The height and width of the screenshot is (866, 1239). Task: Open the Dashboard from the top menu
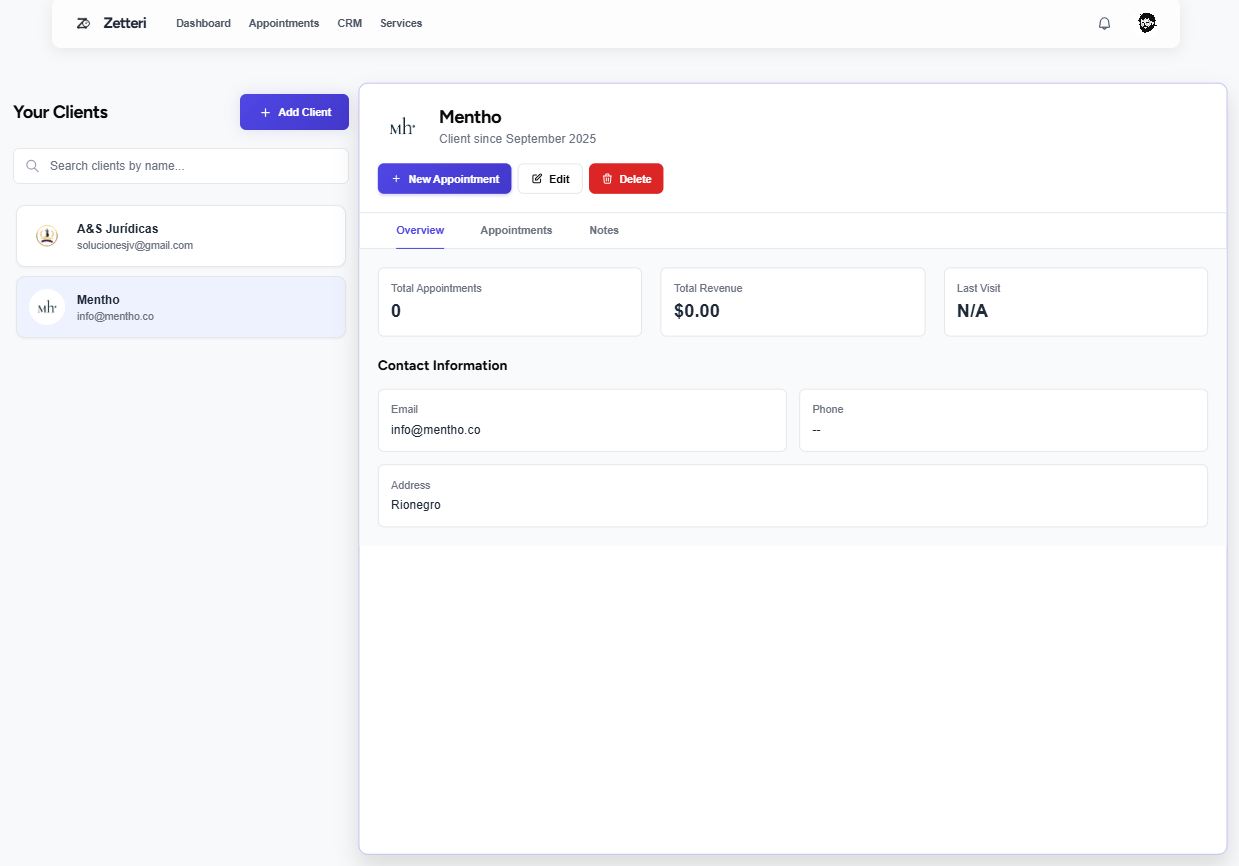(x=203, y=23)
